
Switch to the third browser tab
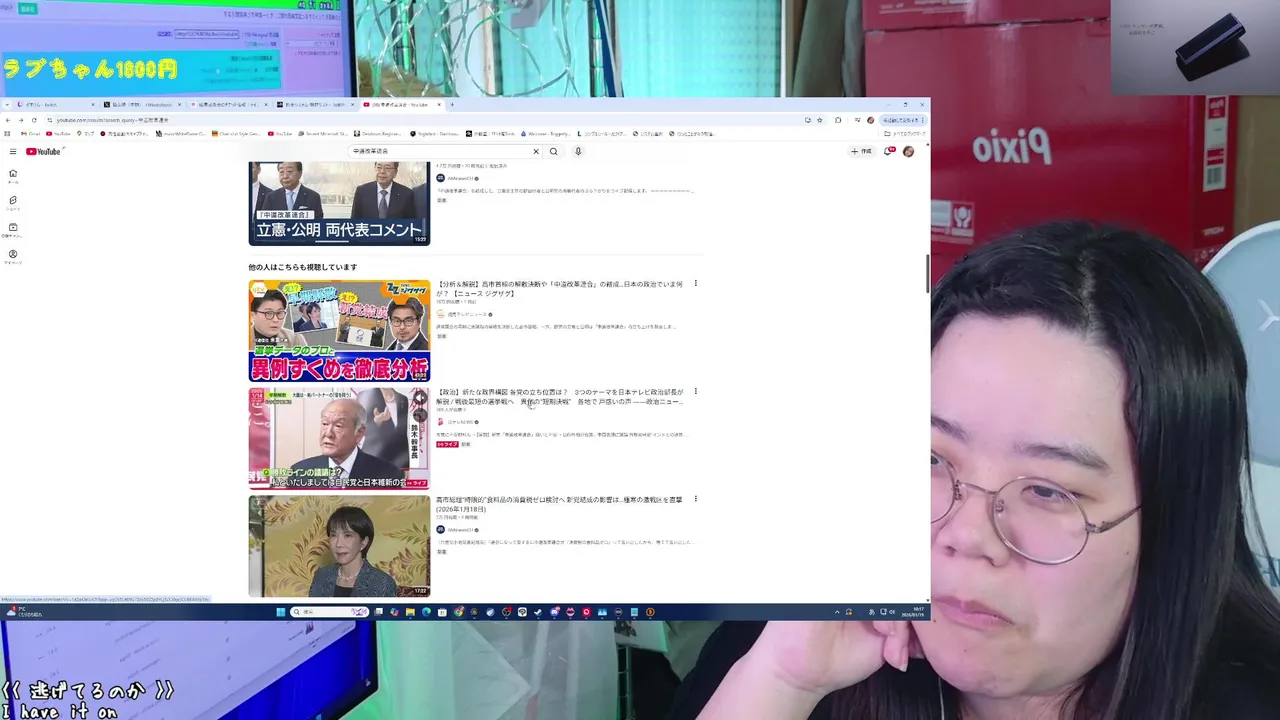click(228, 104)
